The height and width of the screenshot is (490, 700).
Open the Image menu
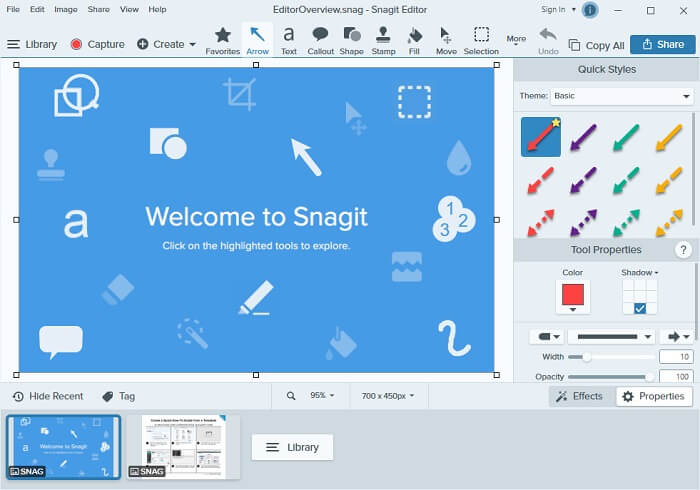[66, 9]
